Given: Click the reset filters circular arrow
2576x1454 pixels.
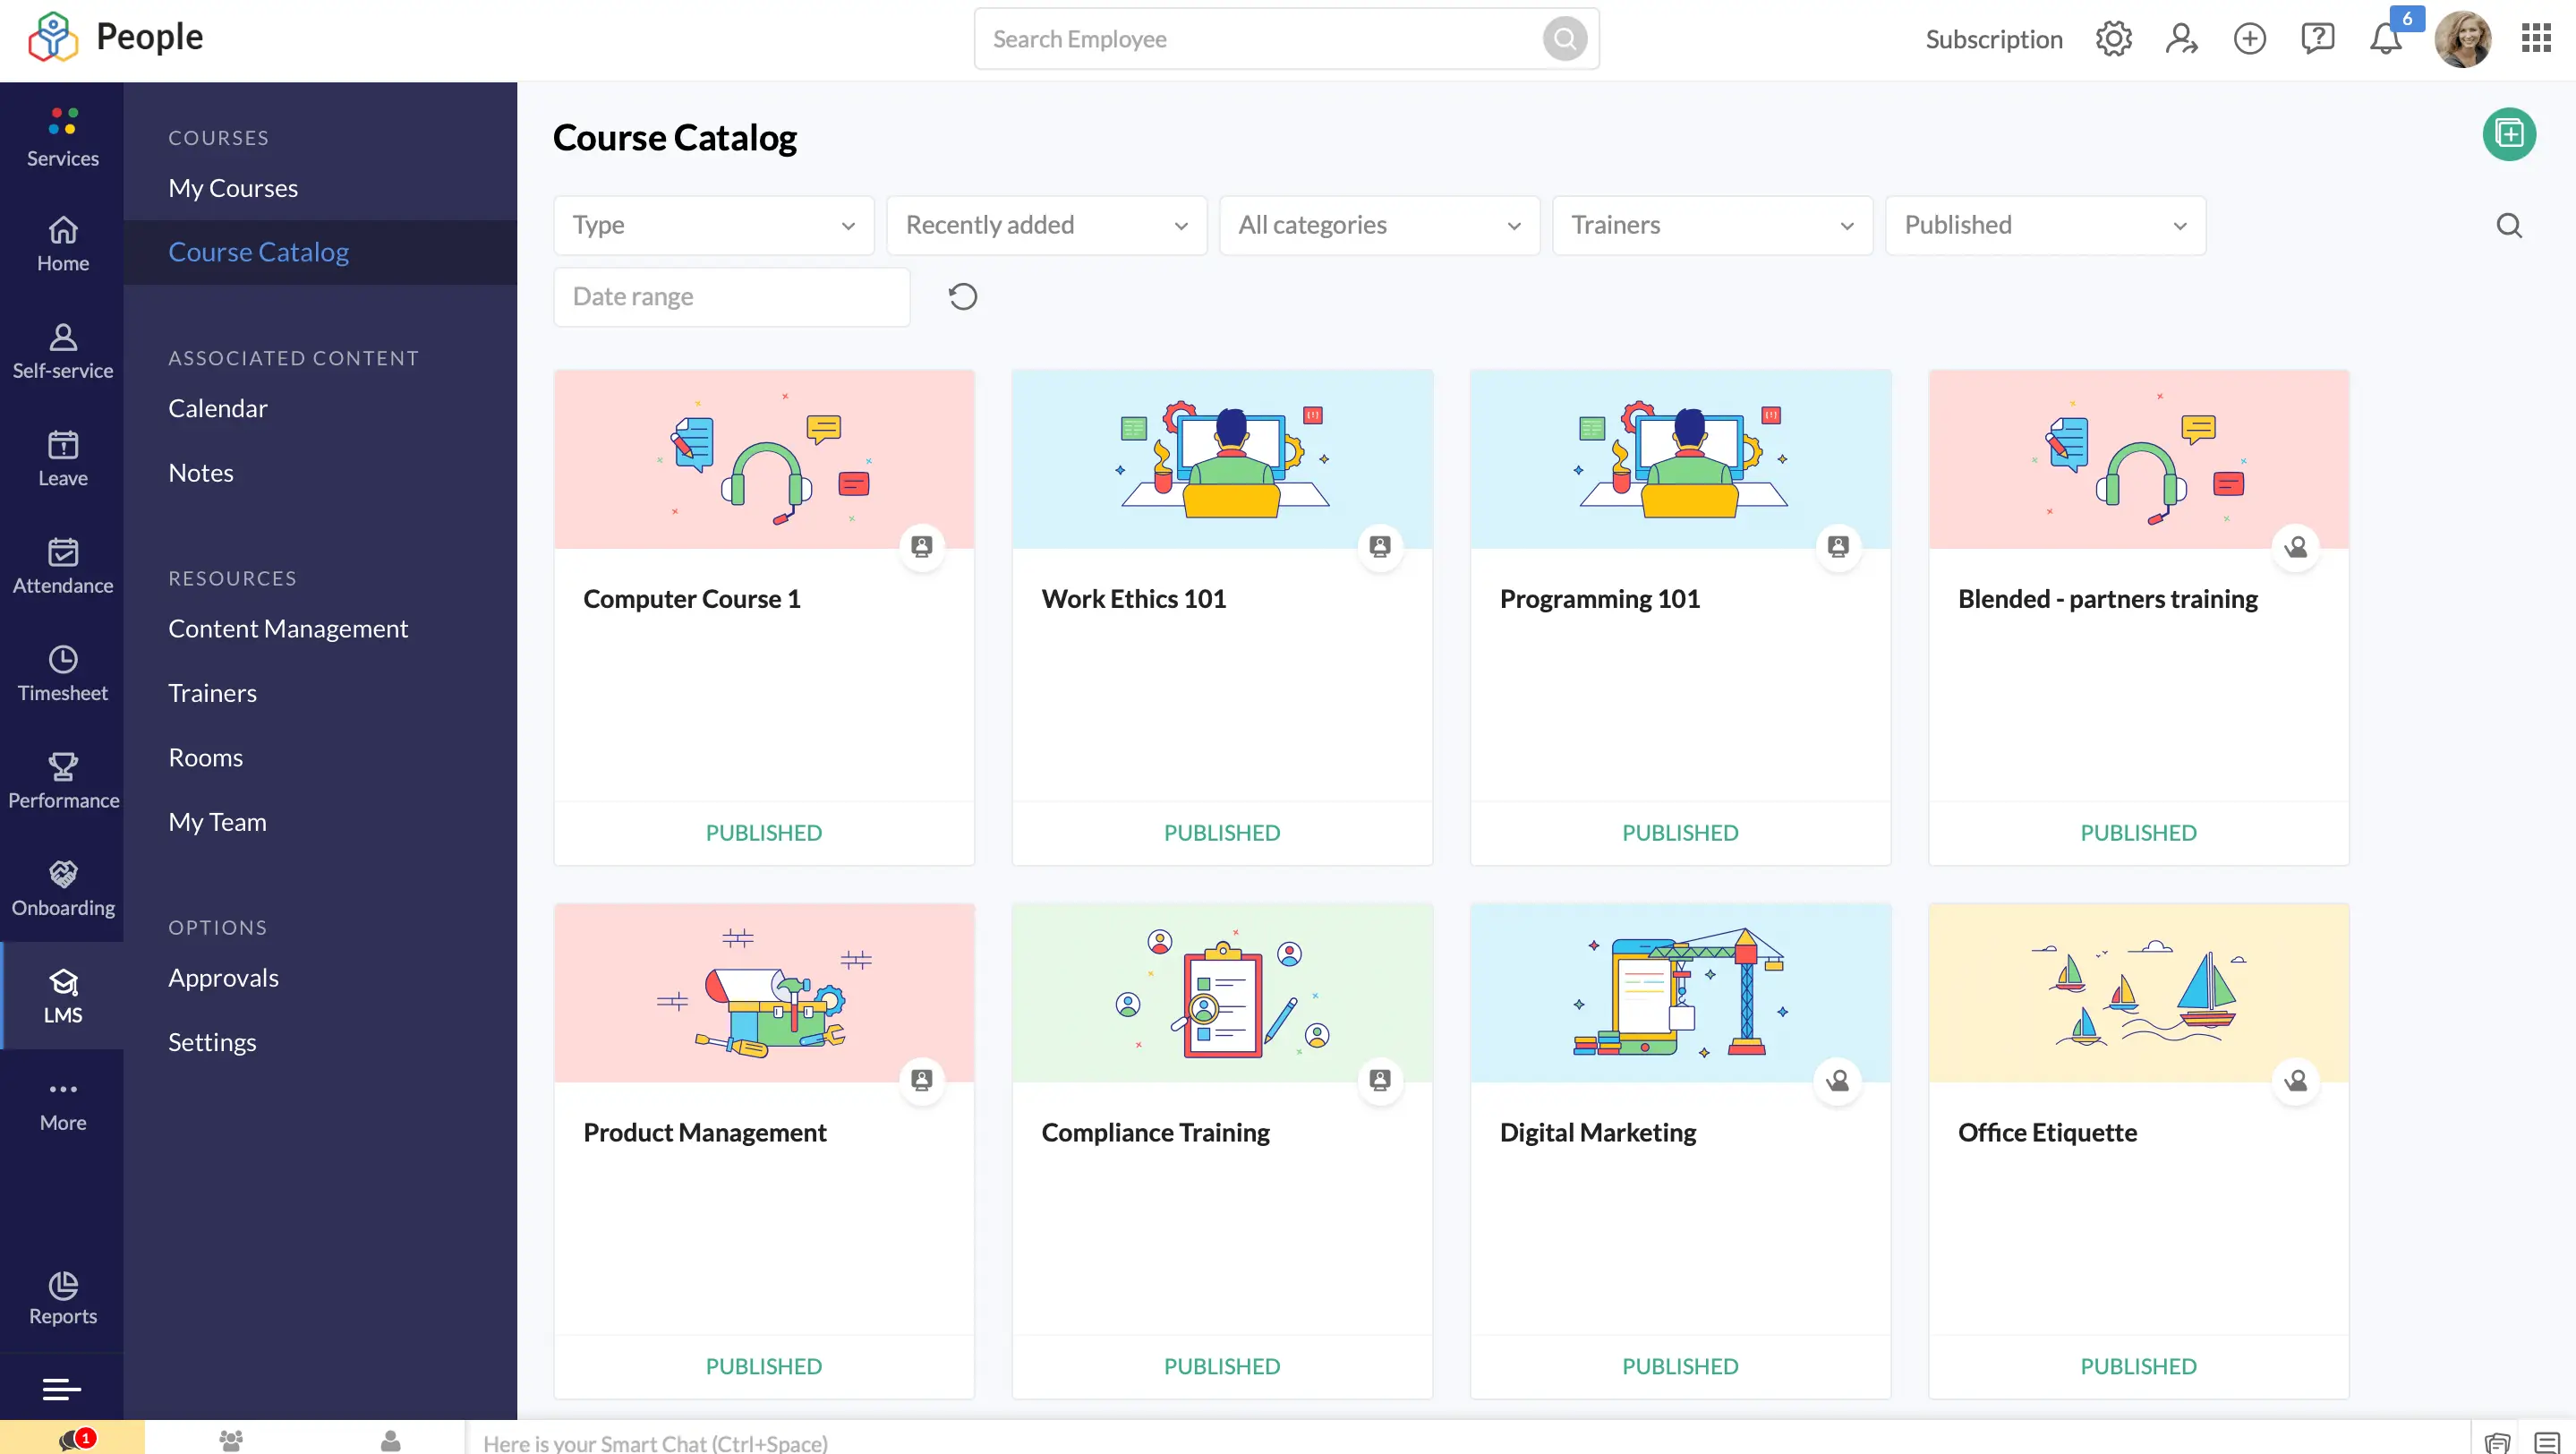Looking at the screenshot, I should (962, 296).
